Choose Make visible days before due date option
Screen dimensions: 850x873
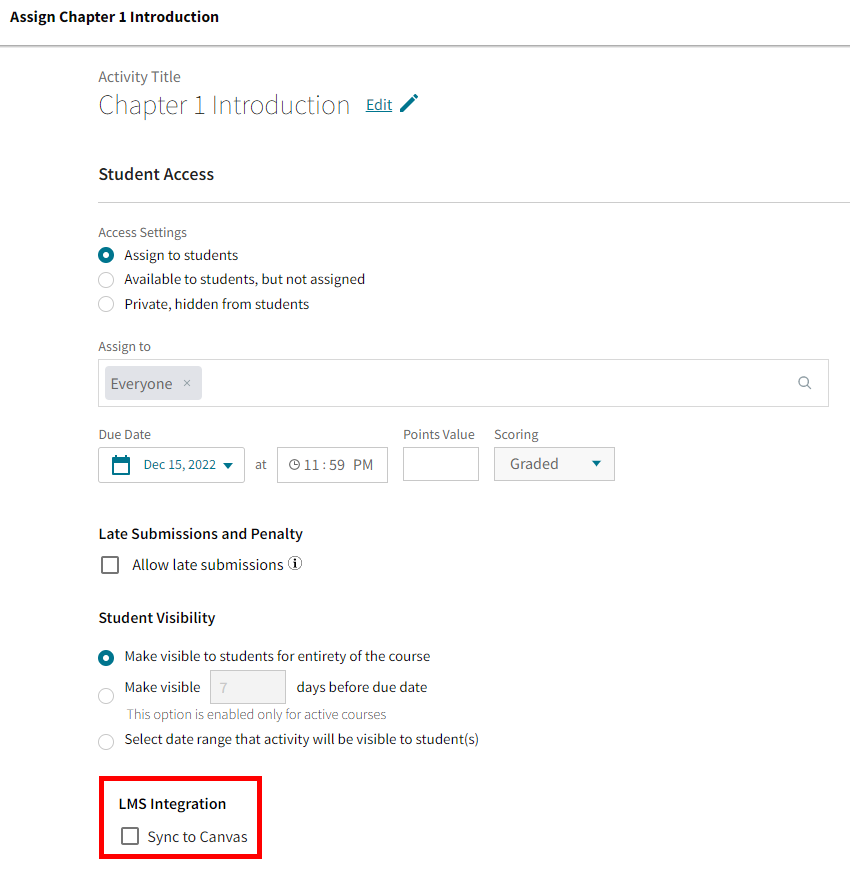106,696
